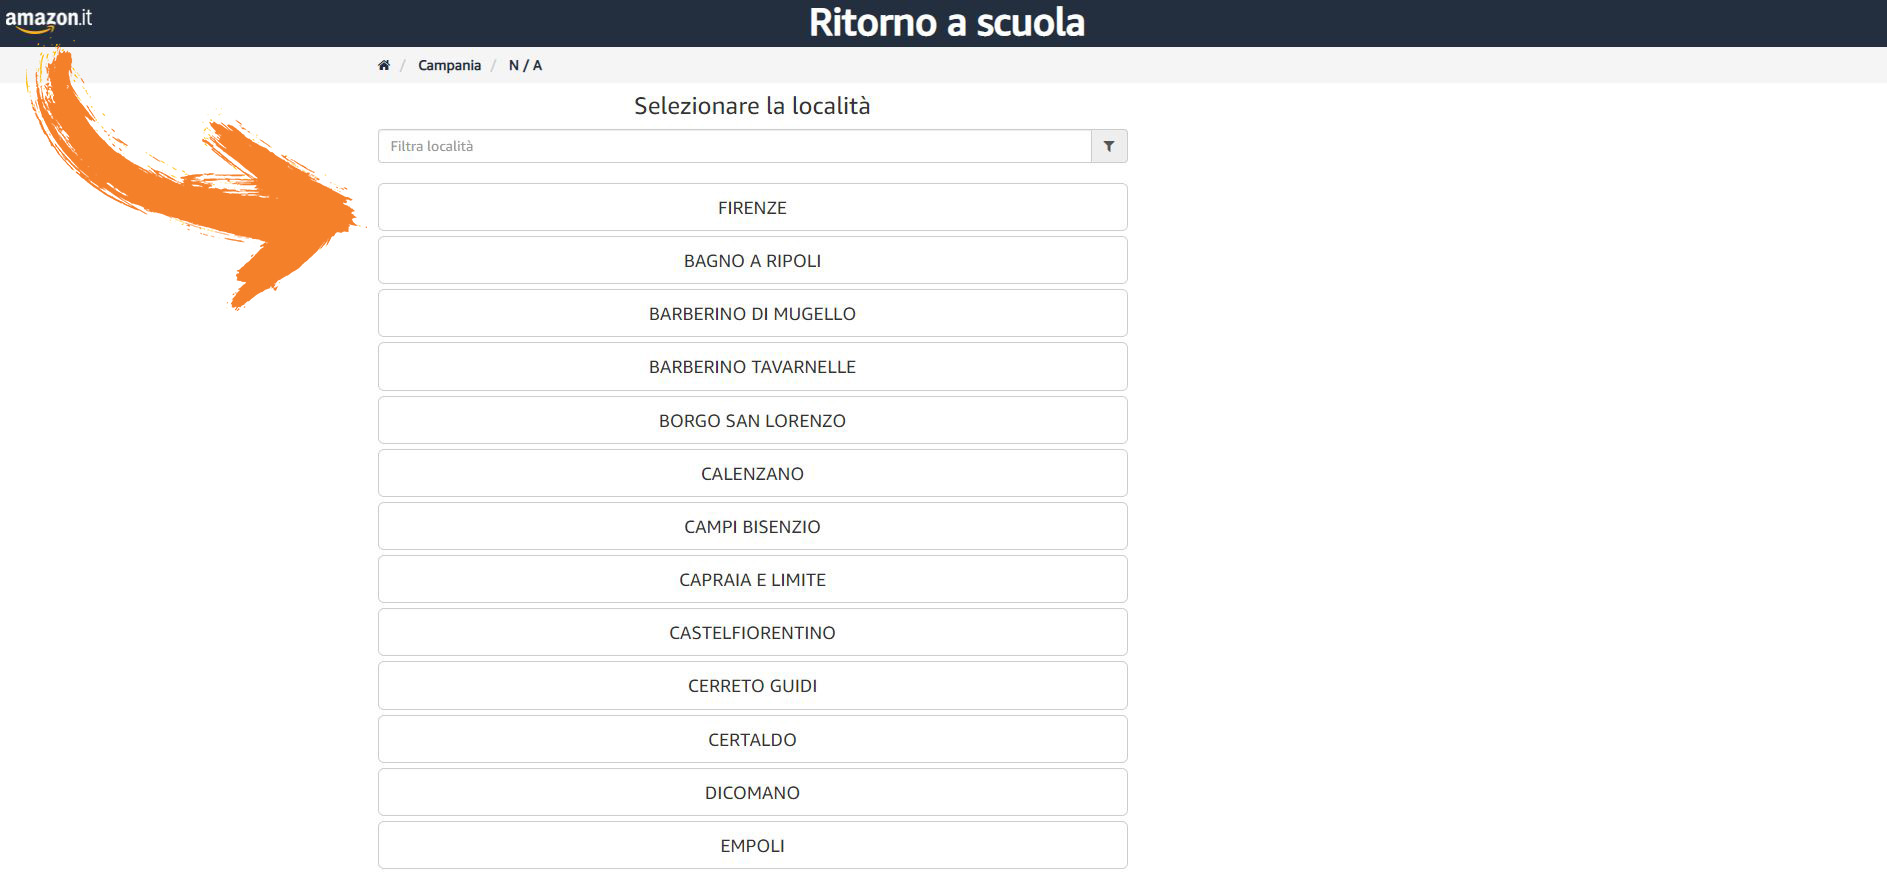Click the Ritorno a scuola header title

pos(946,22)
